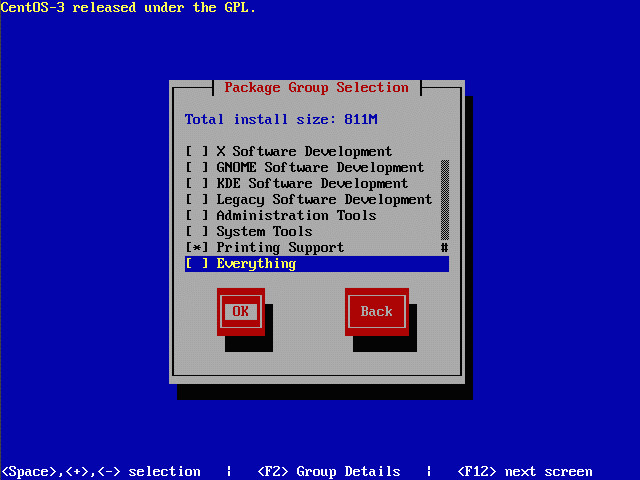The image size is (640, 480).
Task: Click the F12 next screen hint
Action: point(525,471)
